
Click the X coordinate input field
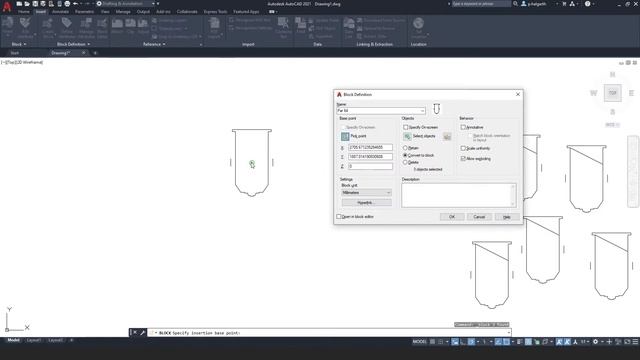coord(370,147)
